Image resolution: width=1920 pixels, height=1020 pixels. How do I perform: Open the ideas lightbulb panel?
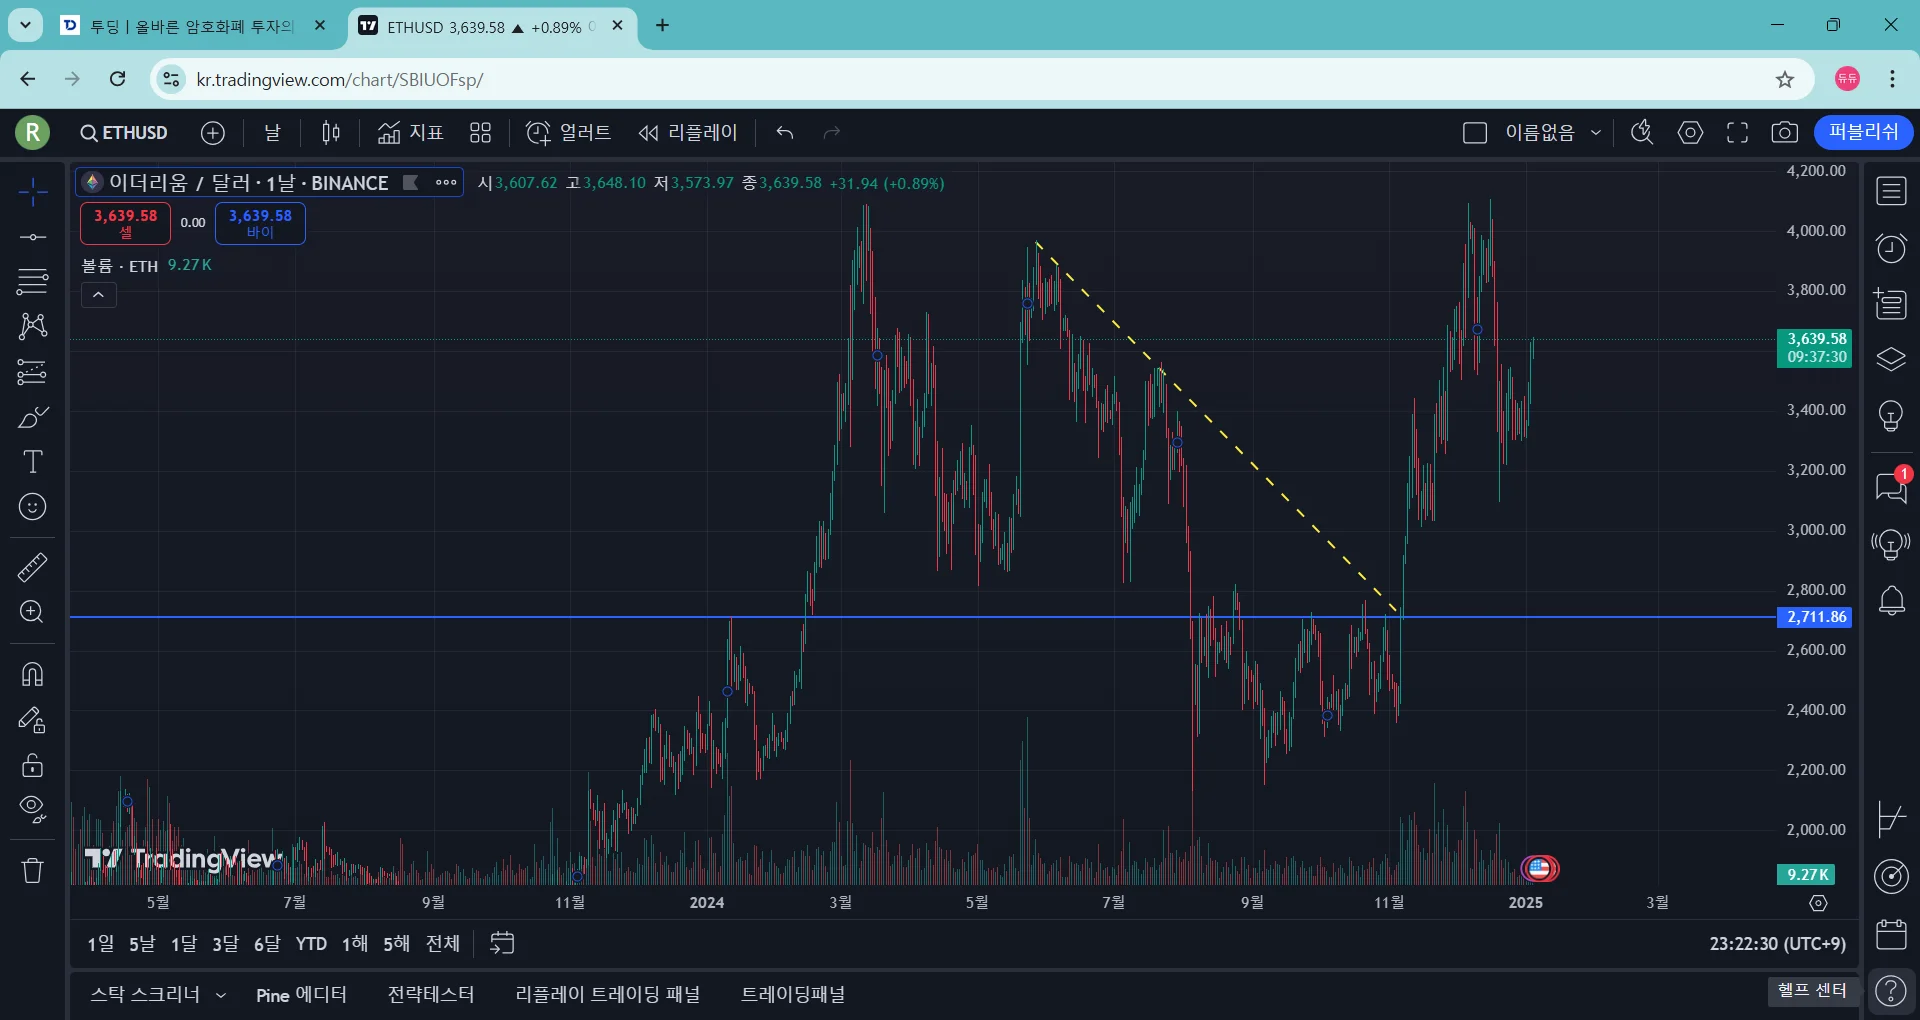pyautogui.click(x=1891, y=415)
